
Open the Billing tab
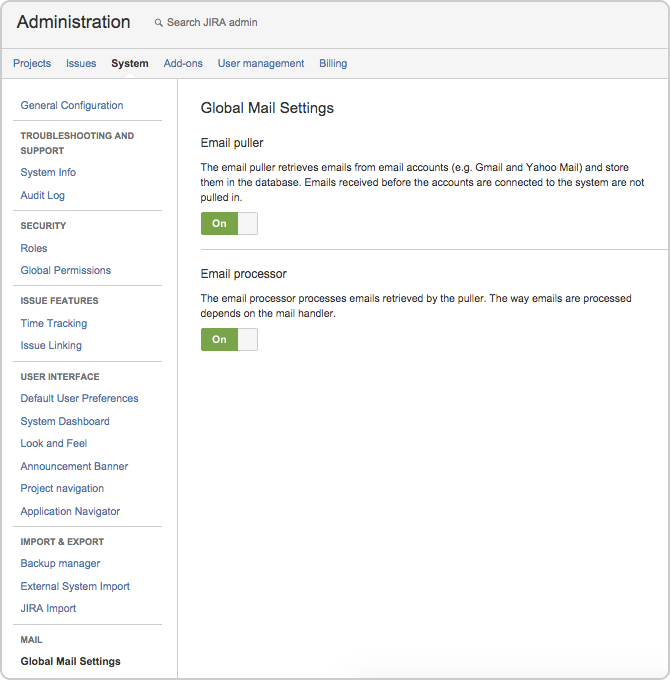point(333,63)
